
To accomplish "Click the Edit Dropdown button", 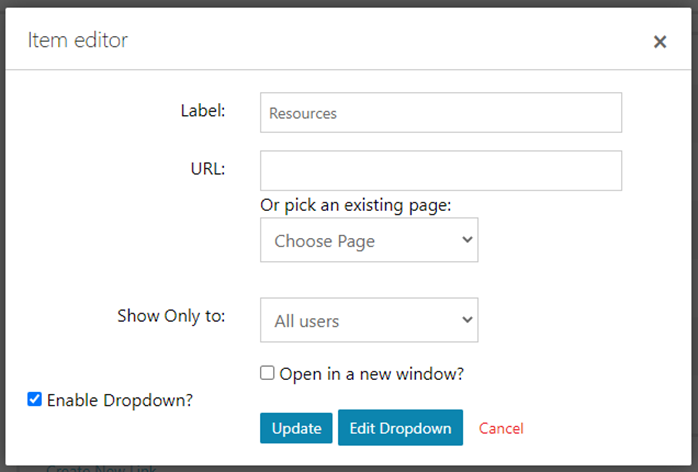I will (x=400, y=428).
